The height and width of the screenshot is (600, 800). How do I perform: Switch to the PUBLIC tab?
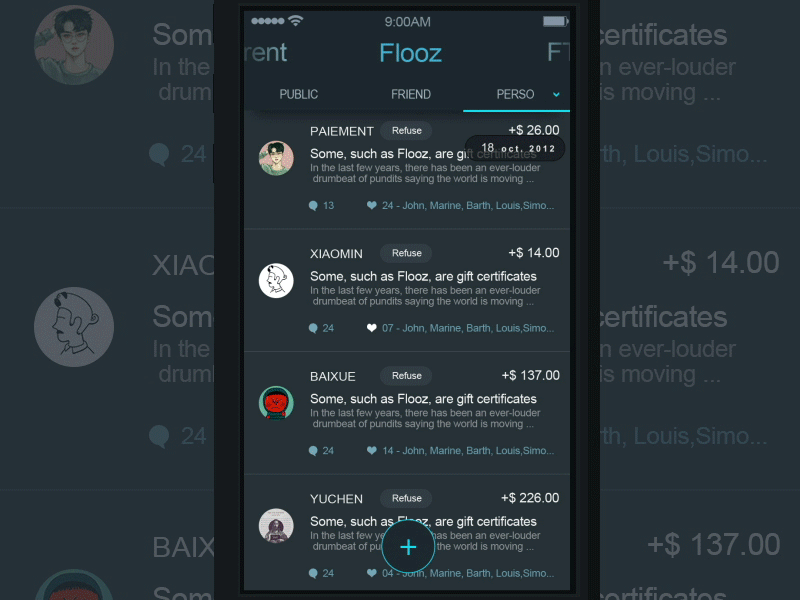(x=298, y=94)
